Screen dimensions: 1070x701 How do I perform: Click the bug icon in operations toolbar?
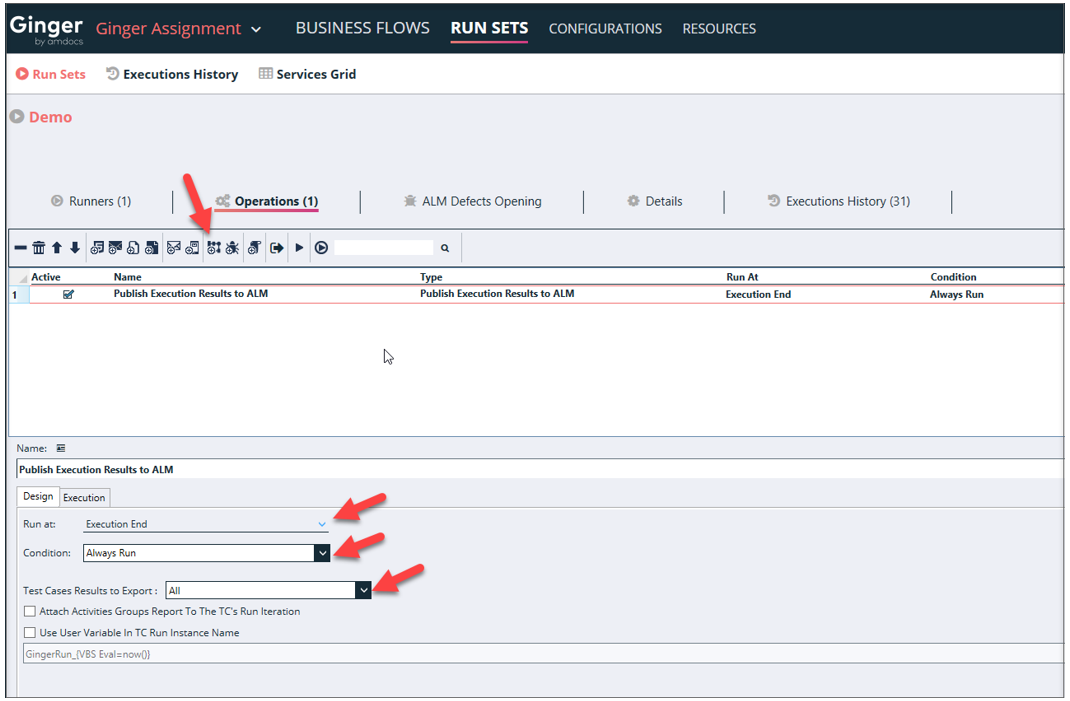(232, 248)
